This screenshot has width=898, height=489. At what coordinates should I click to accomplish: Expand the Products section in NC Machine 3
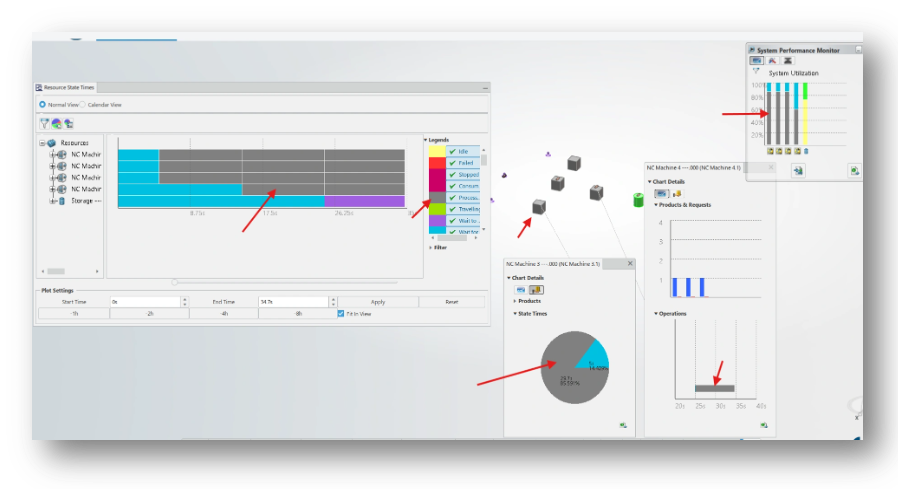[515, 301]
